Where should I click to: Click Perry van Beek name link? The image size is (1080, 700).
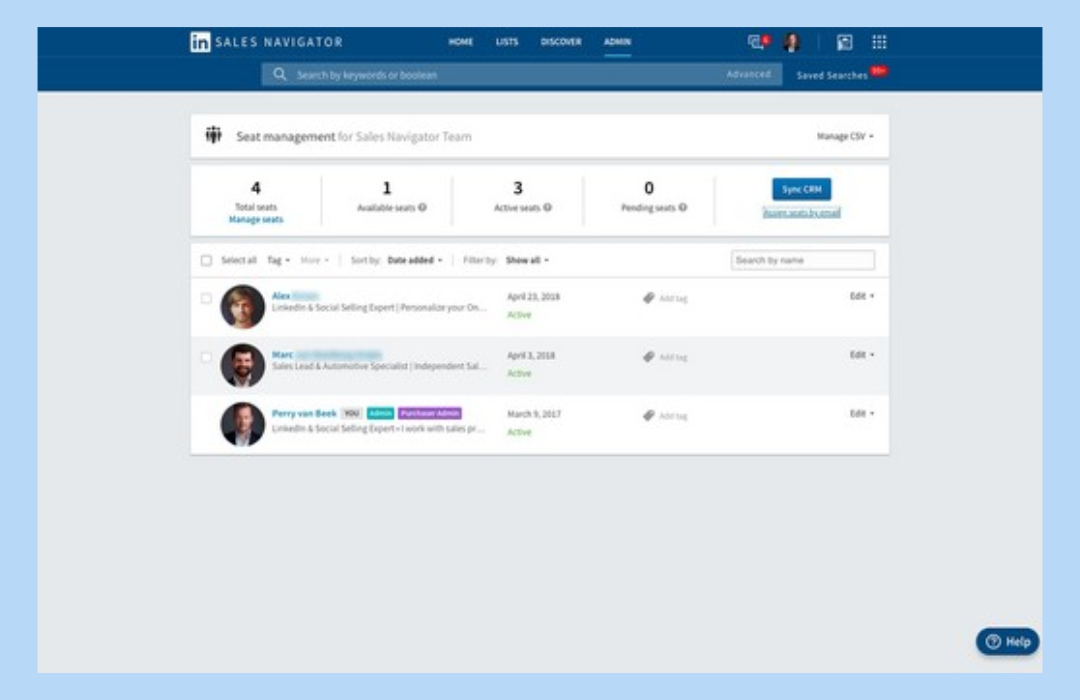[304, 413]
